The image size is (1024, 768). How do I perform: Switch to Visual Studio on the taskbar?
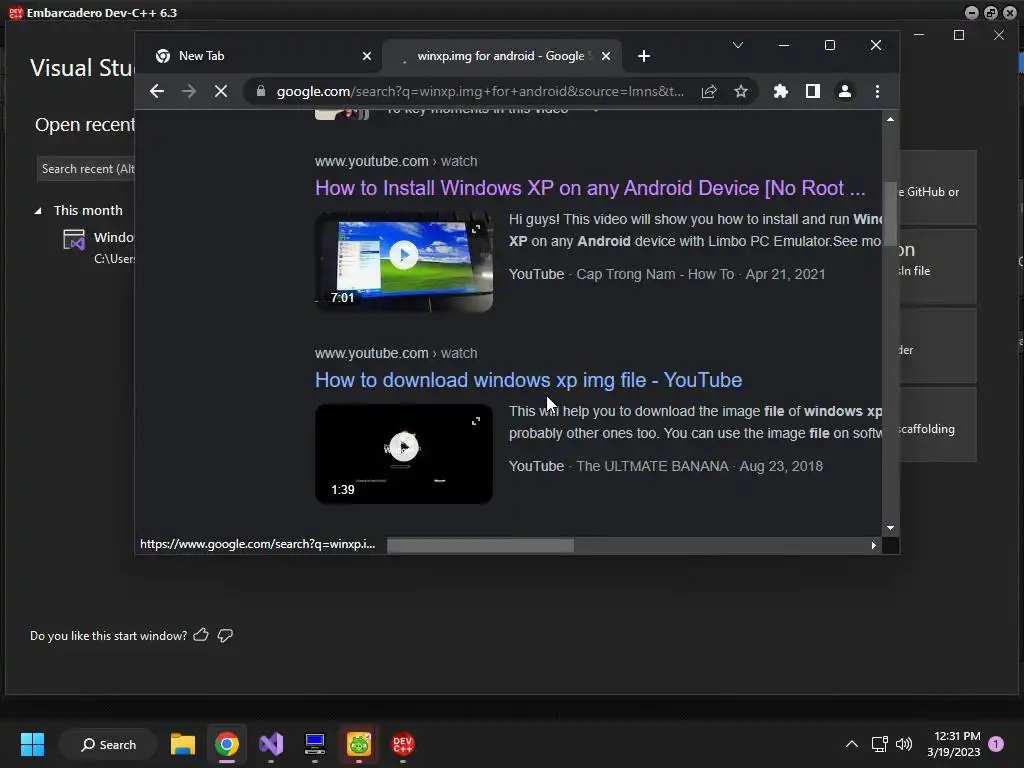point(271,744)
